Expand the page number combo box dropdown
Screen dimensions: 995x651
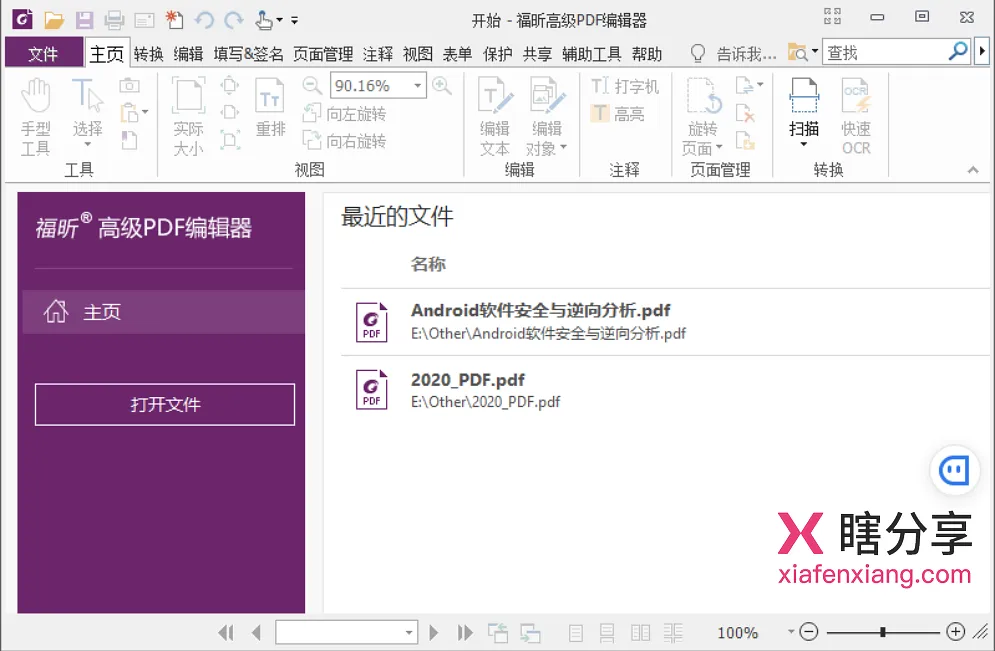pyautogui.click(x=409, y=632)
